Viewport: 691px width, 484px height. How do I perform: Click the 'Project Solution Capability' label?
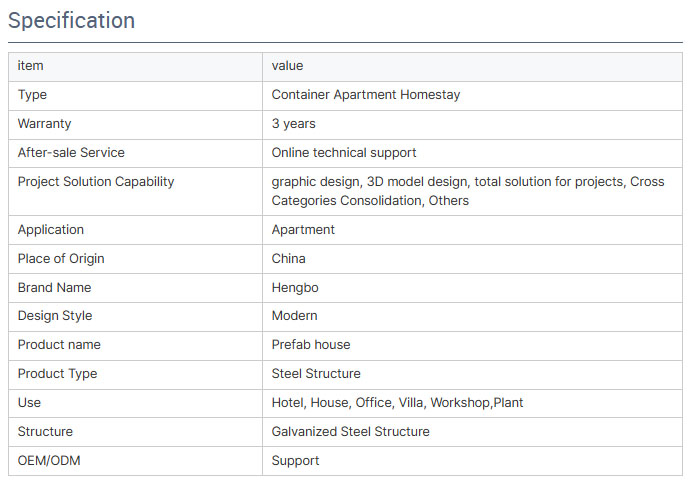96,182
